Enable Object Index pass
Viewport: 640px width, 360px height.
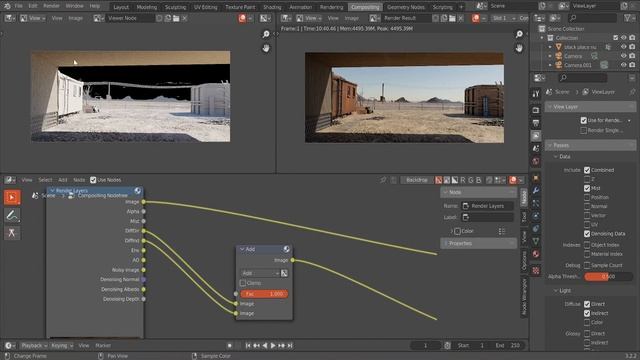[587, 245]
